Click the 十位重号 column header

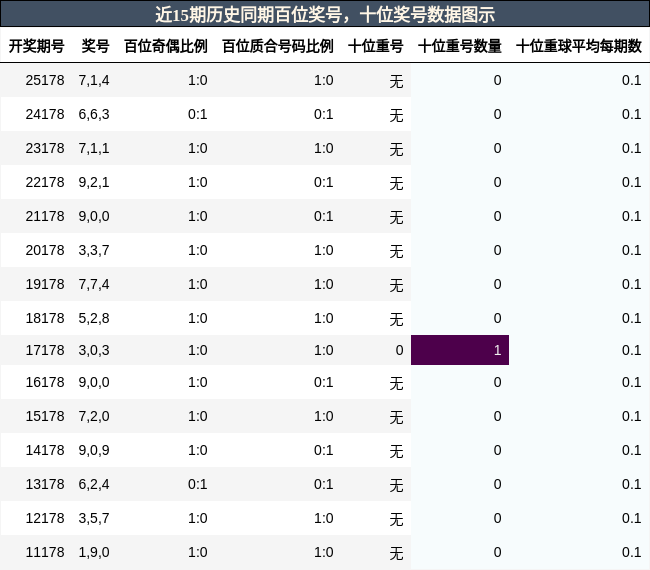(x=376, y=46)
